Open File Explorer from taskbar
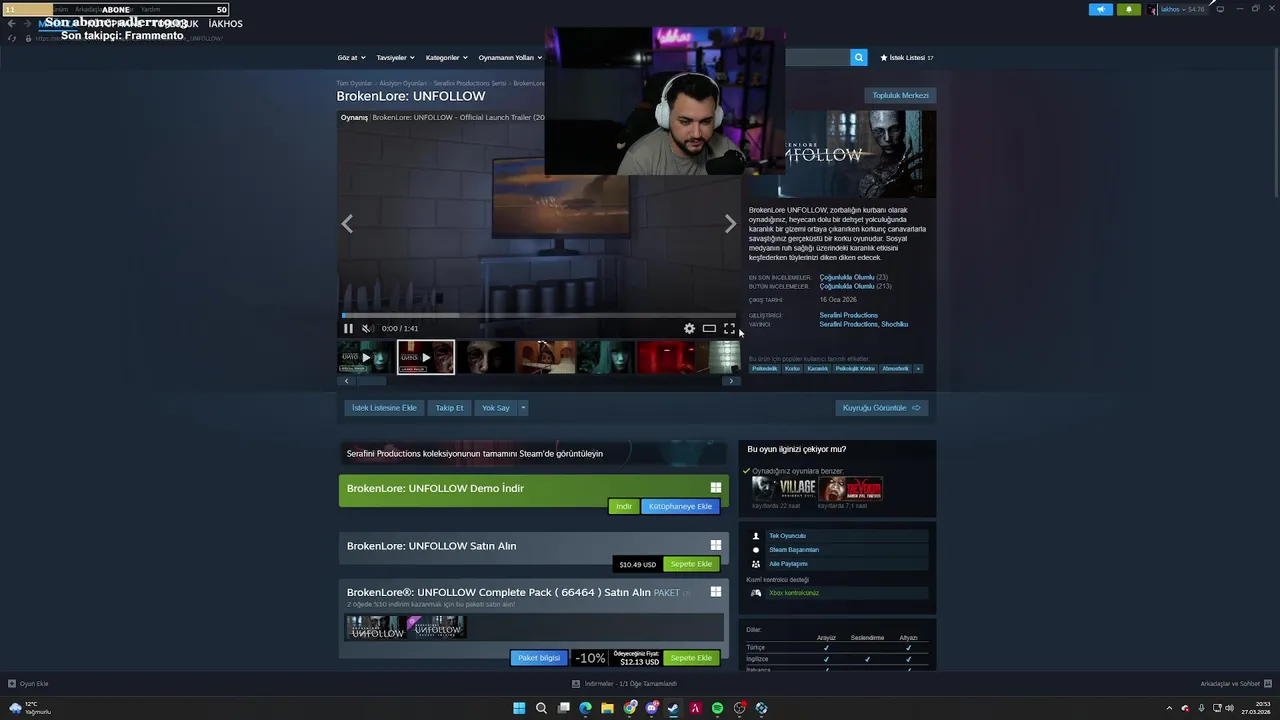1280x720 pixels. click(x=607, y=708)
